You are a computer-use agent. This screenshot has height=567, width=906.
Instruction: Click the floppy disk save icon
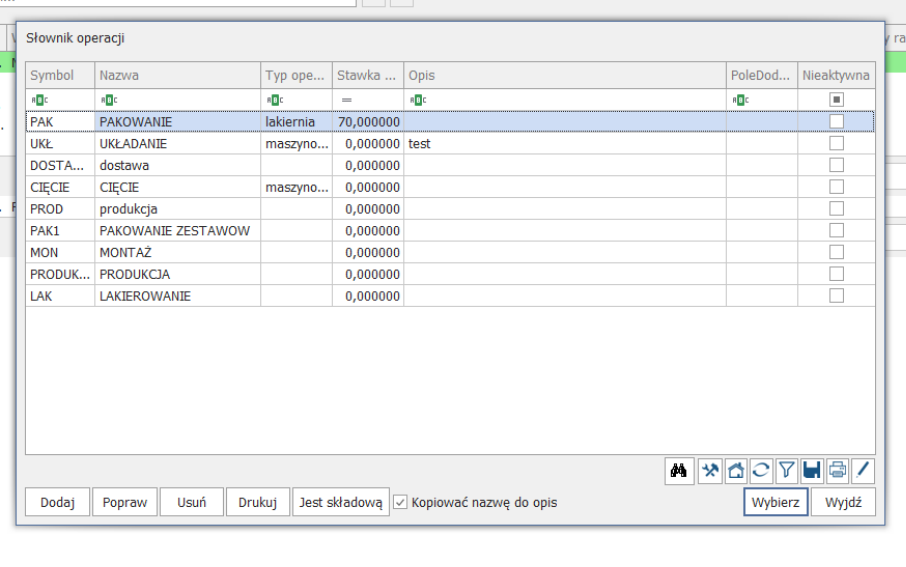click(811, 470)
